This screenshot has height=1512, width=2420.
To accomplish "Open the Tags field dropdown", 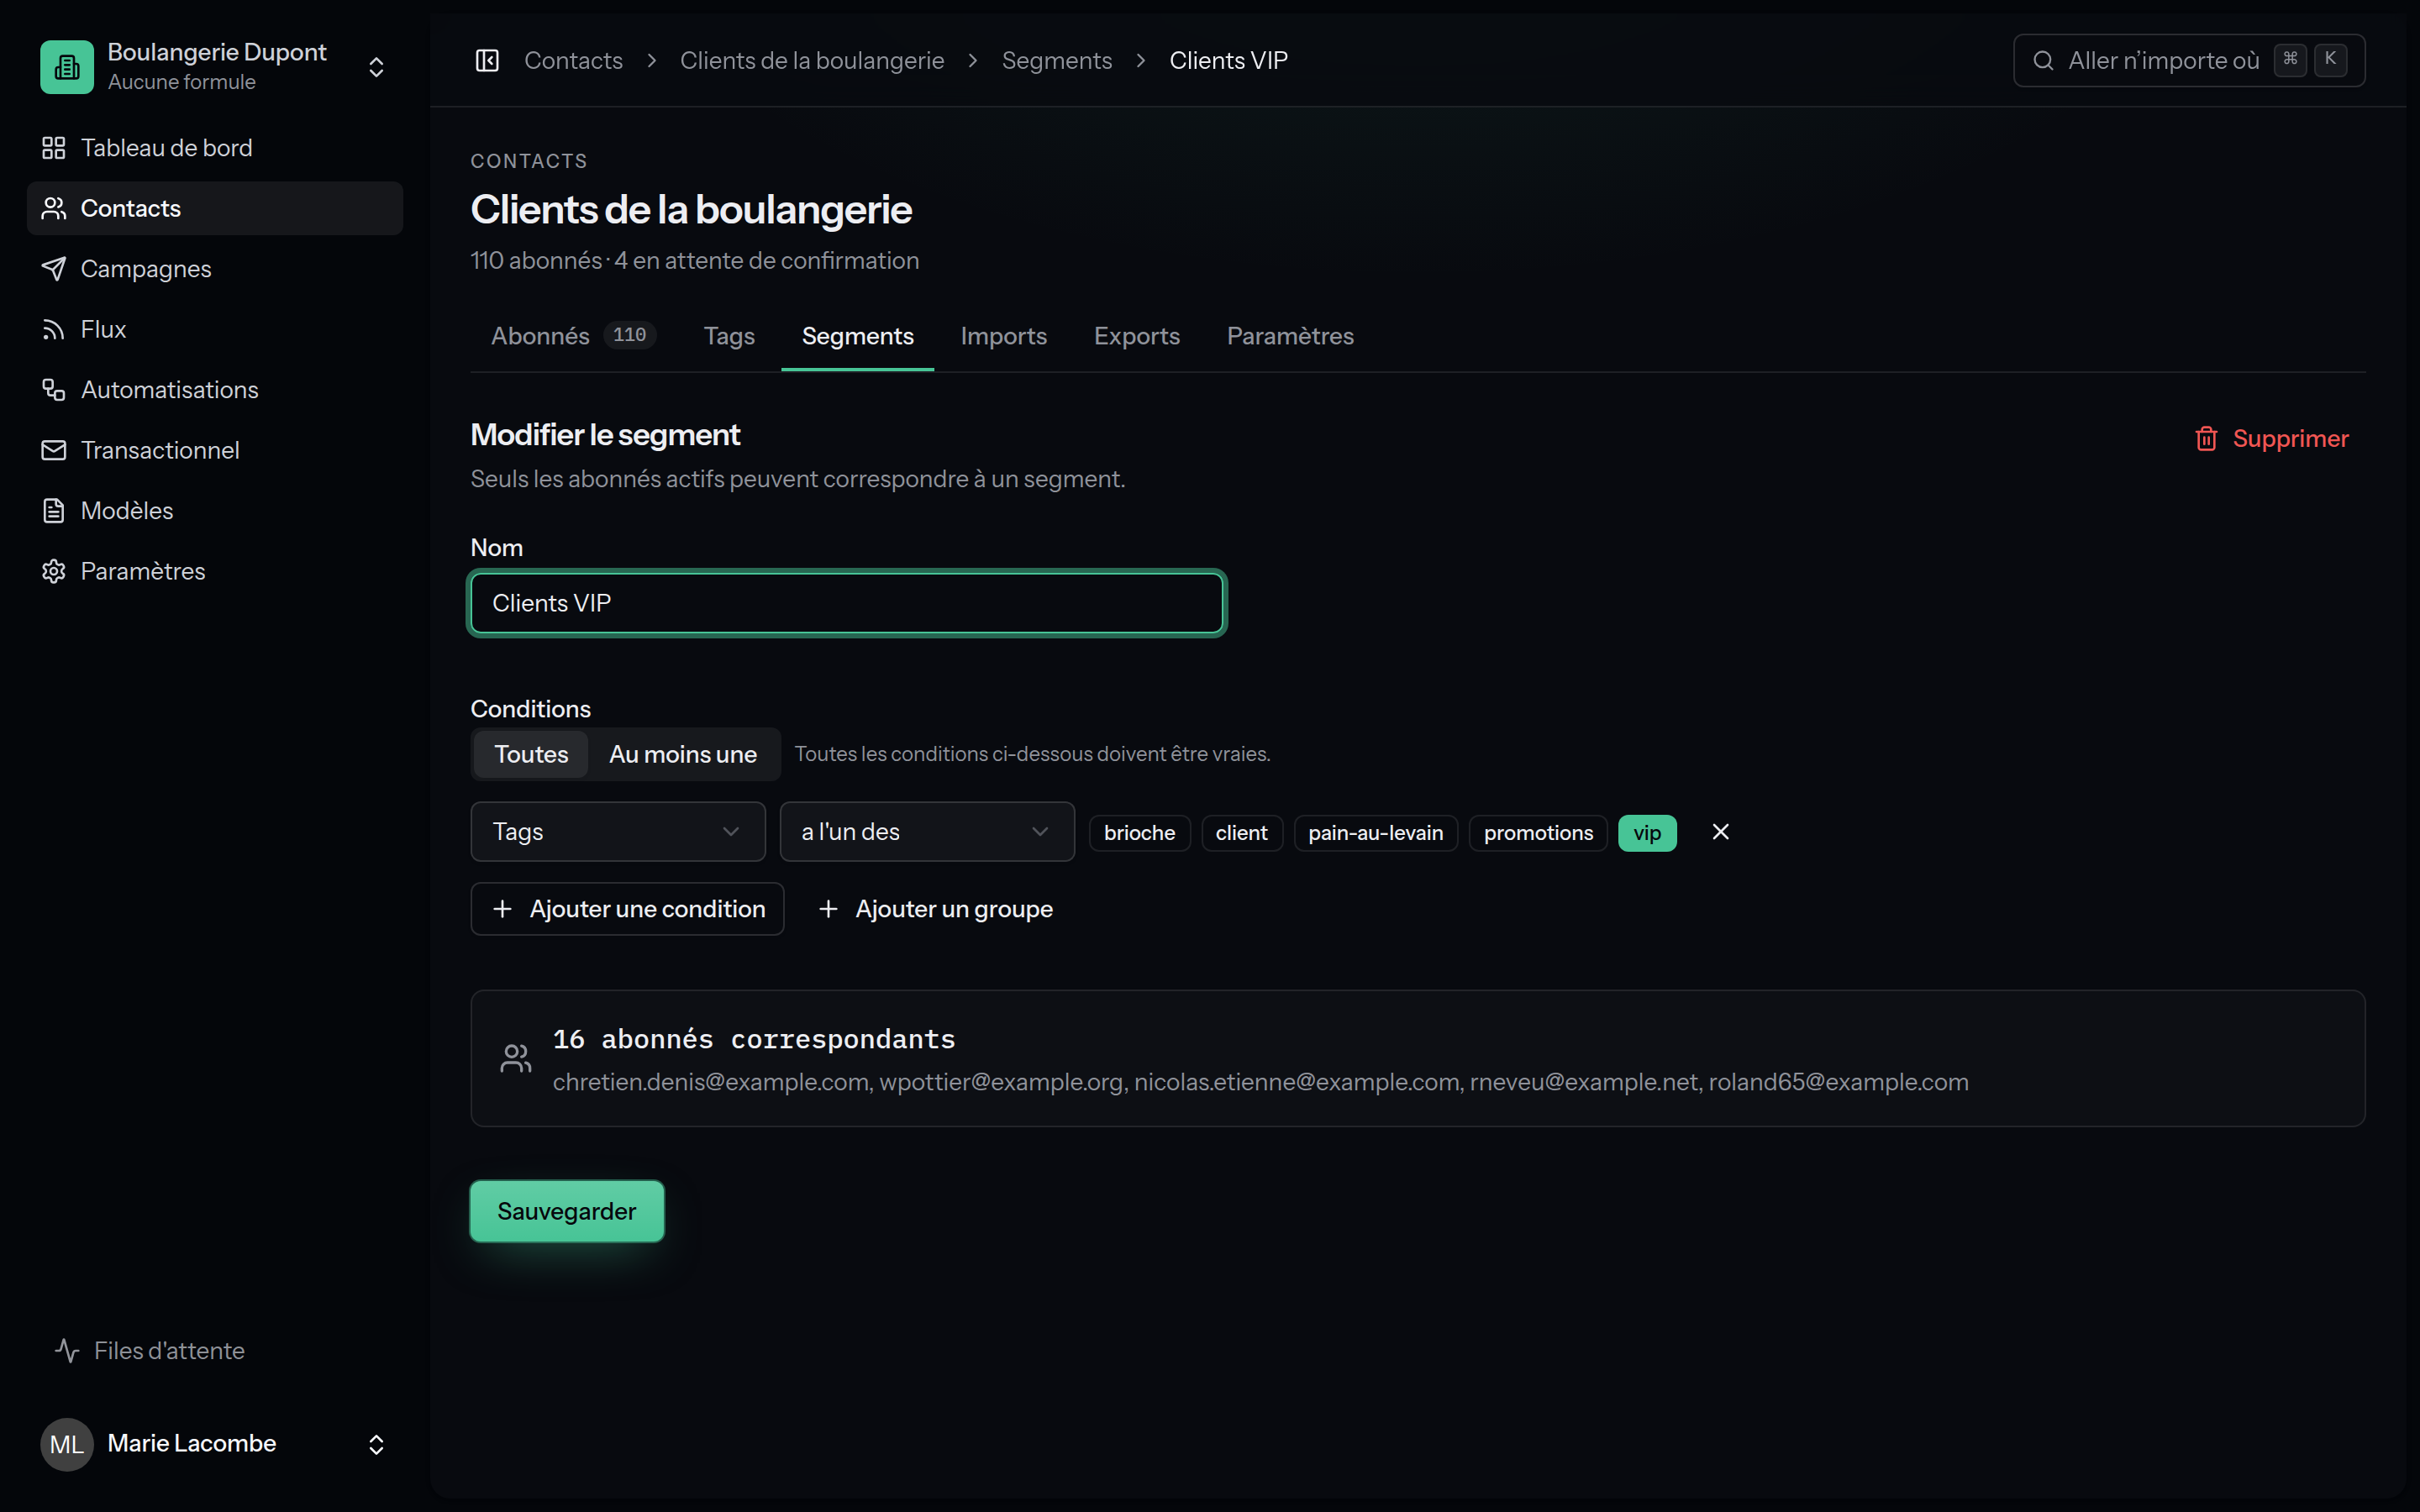I will [618, 832].
